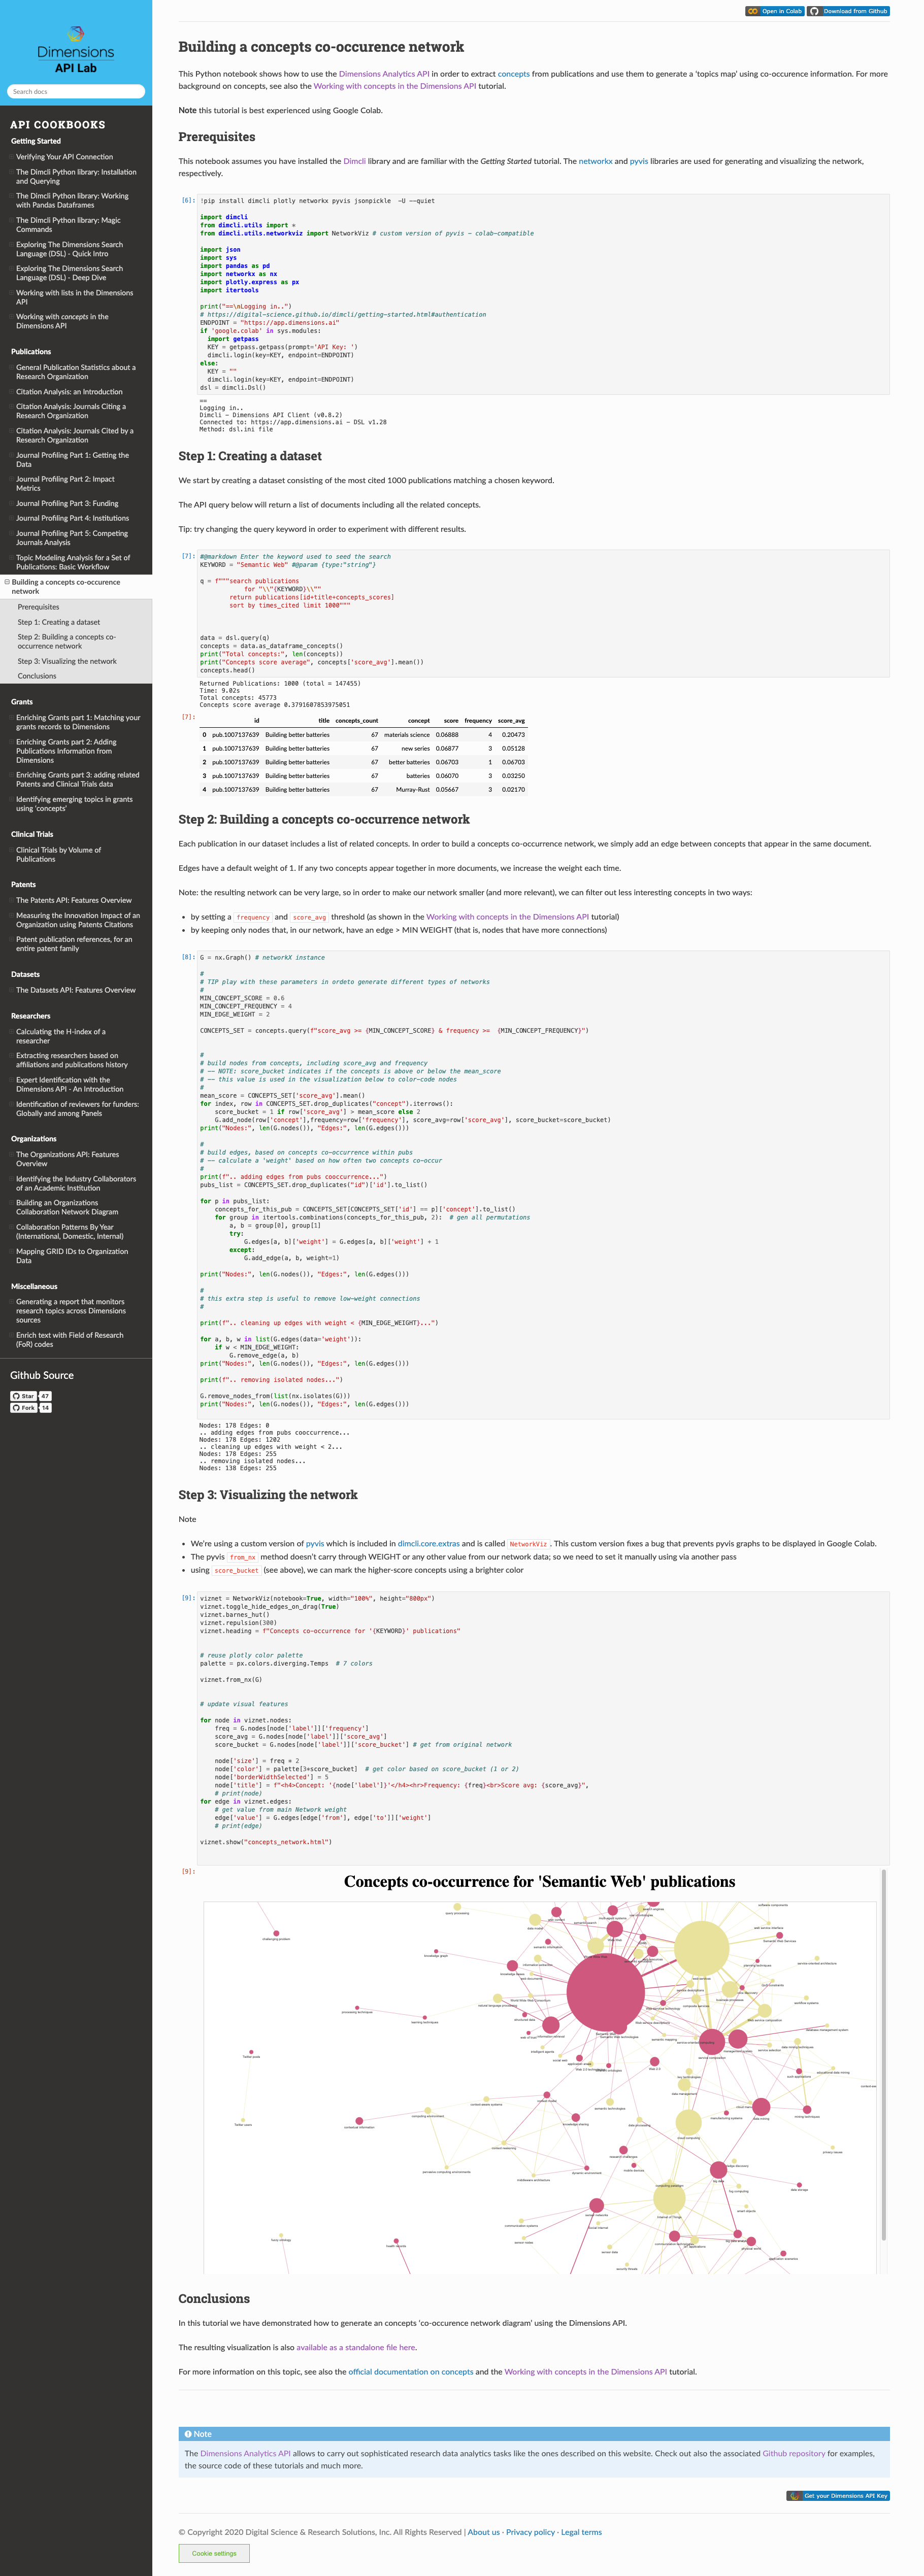Click the largest yellow node in network graph

702,1947
